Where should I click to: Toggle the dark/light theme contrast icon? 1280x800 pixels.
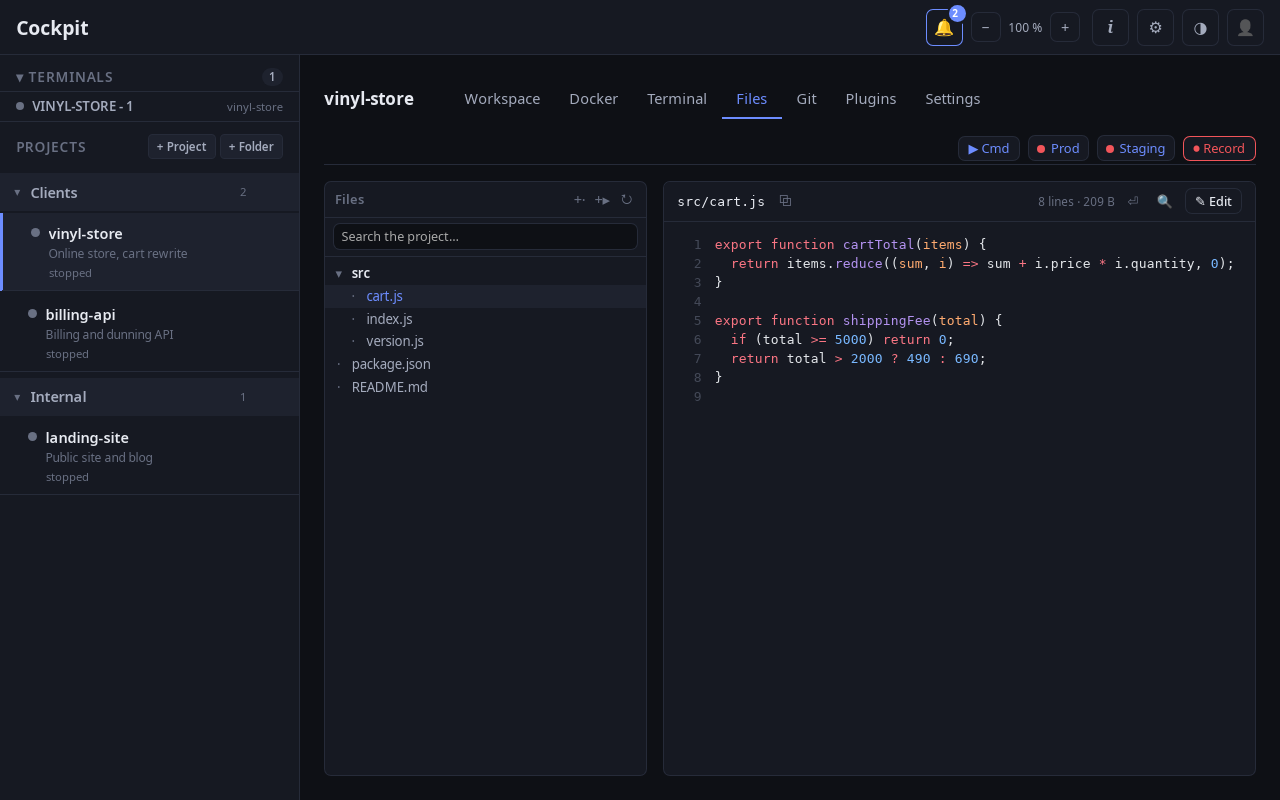pyautogui.click(x=1200, y=28)
